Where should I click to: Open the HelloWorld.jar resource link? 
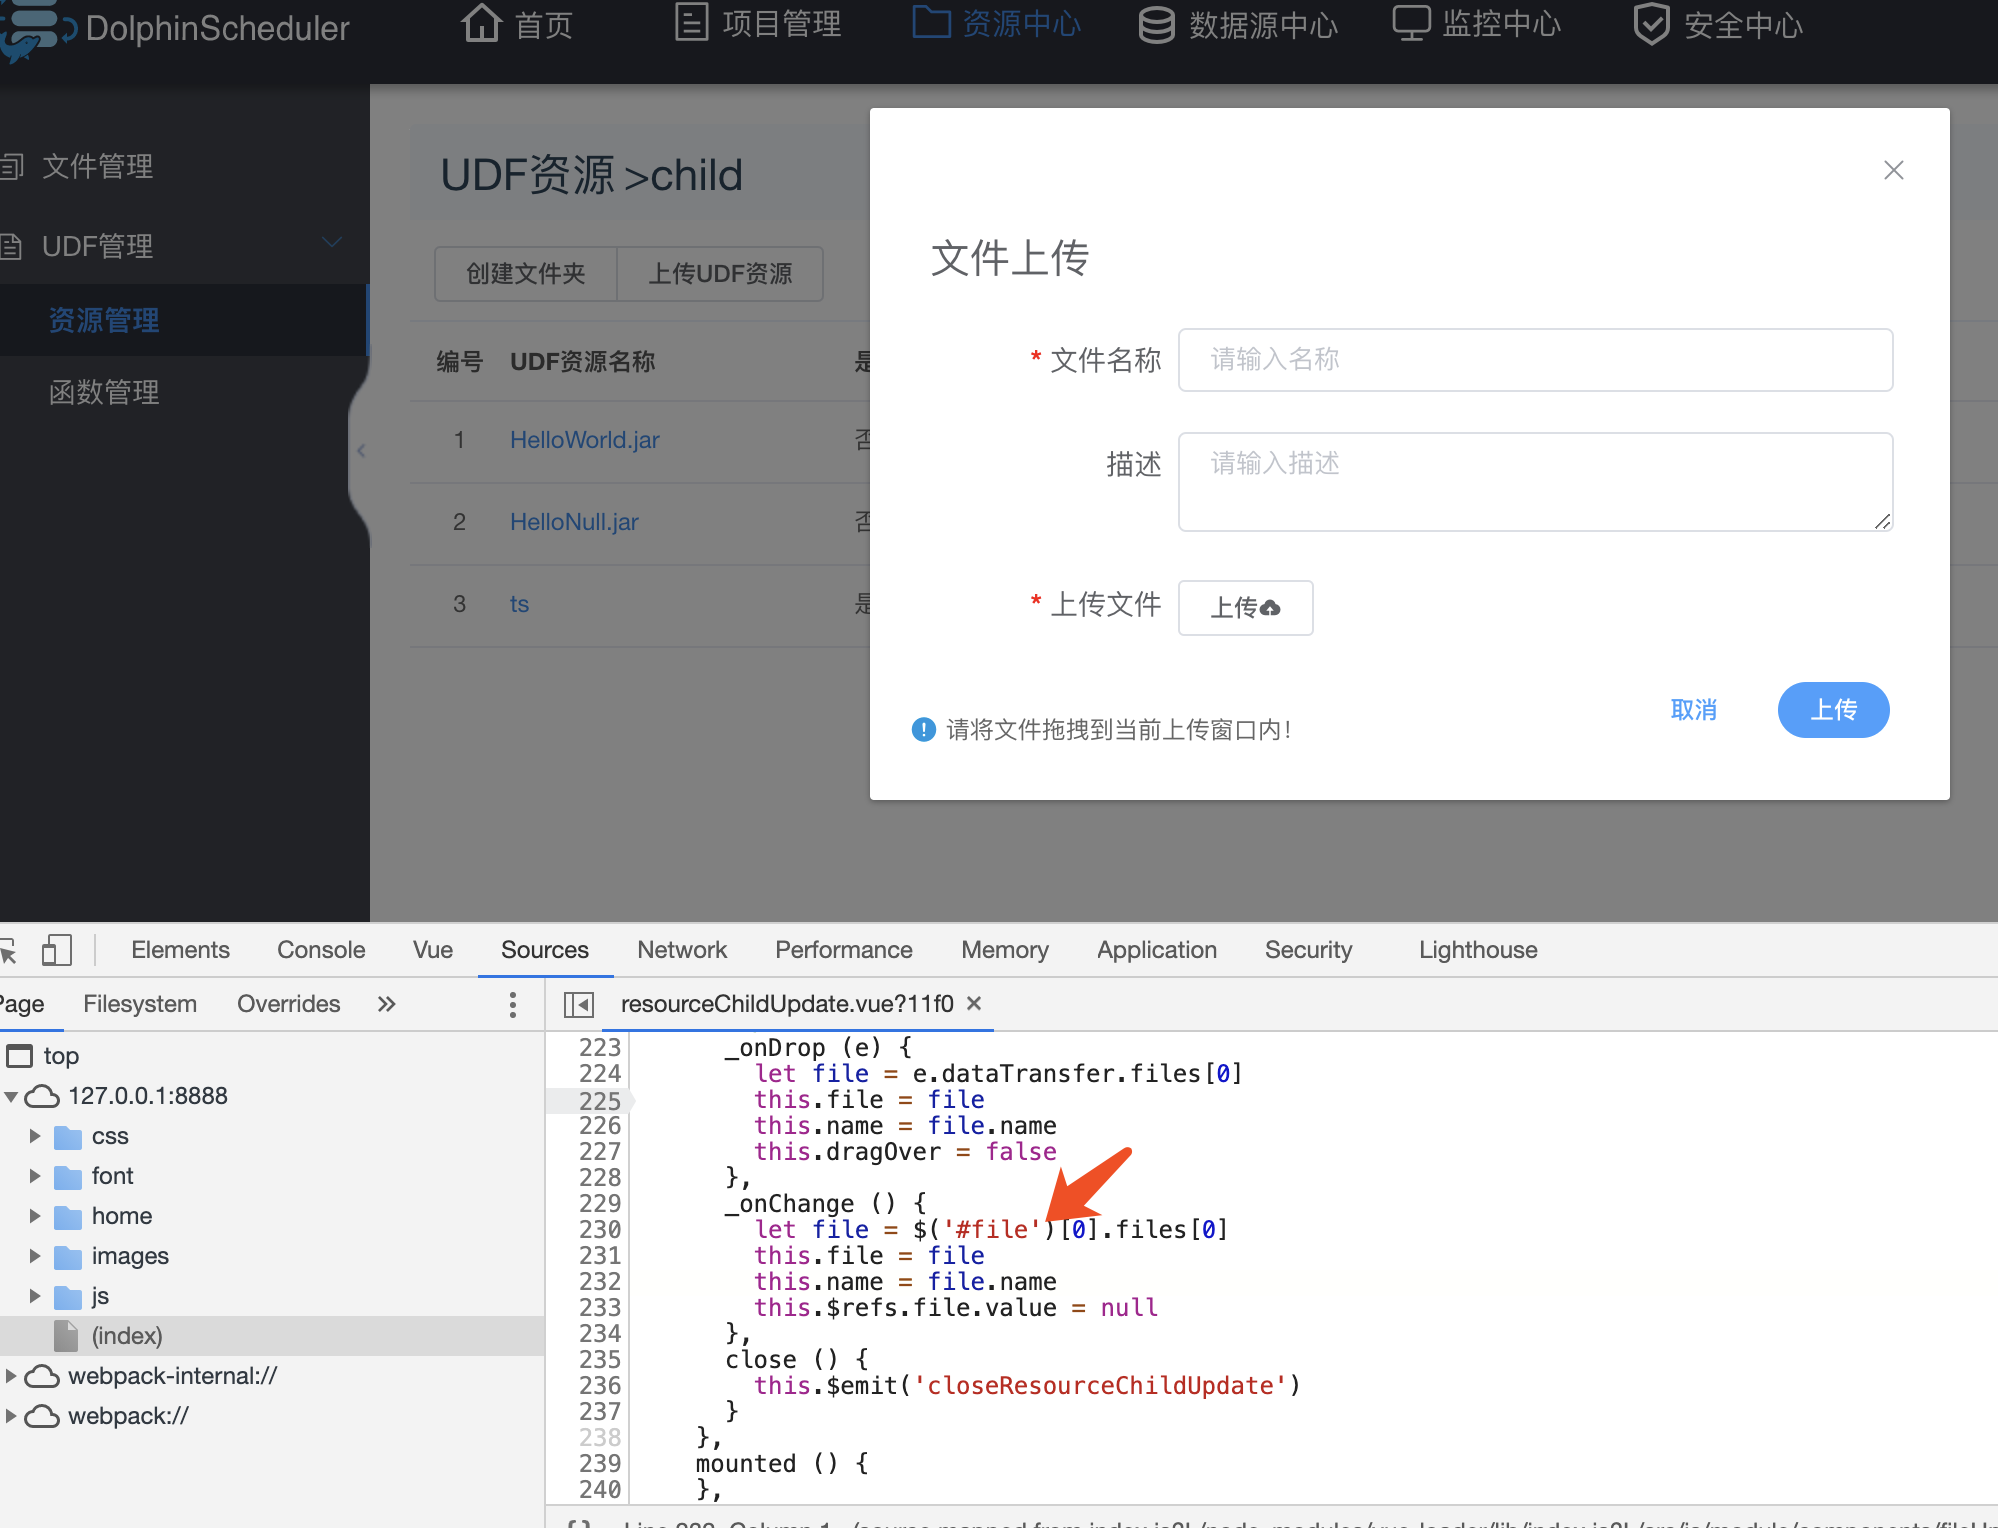584,440
